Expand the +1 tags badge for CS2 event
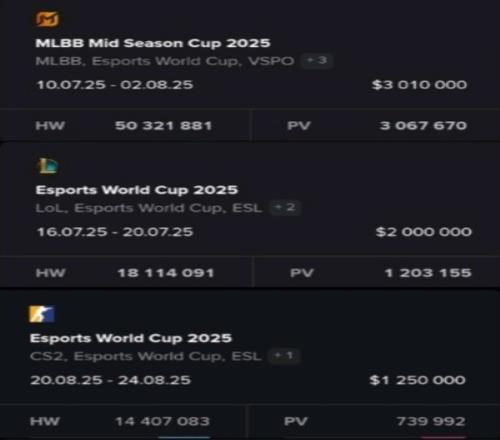Viewport: 500px width, 440px height. [x=284, y=356]
